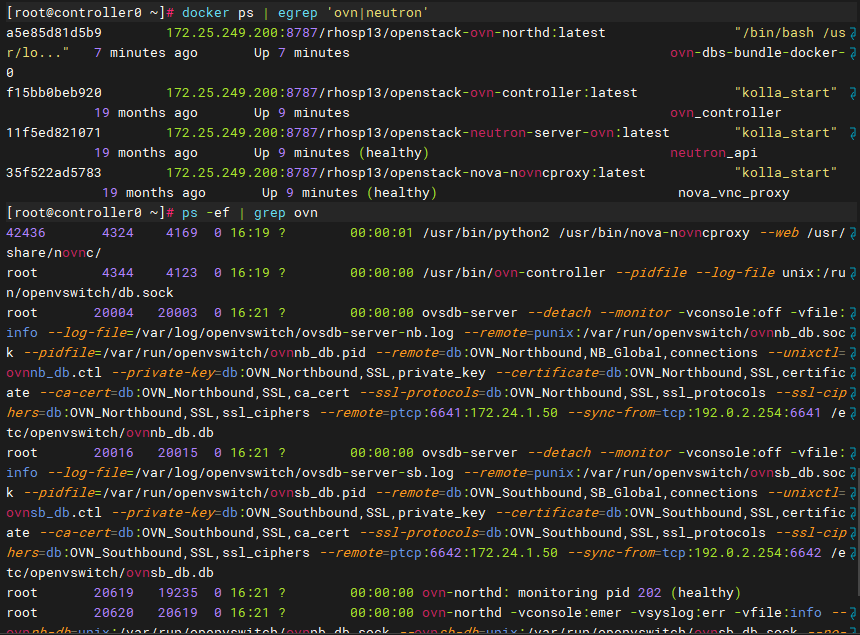This screenshot has height=635, width=860.
Task: Click the line-wrap arrow after "/bin/bash /us"
Action: point(853,33)
